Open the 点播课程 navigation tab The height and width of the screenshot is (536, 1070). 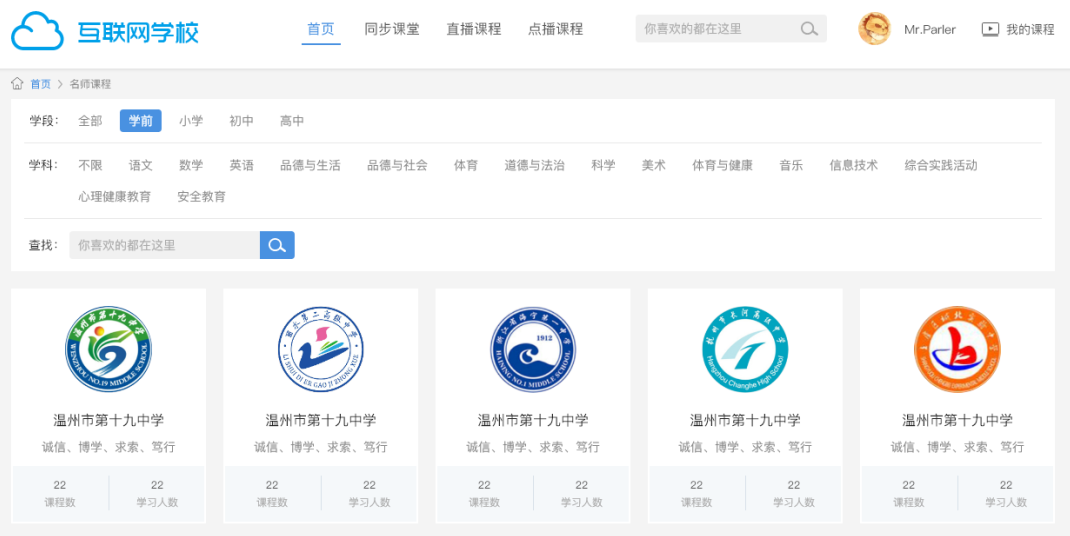click(x=555, y=29)
